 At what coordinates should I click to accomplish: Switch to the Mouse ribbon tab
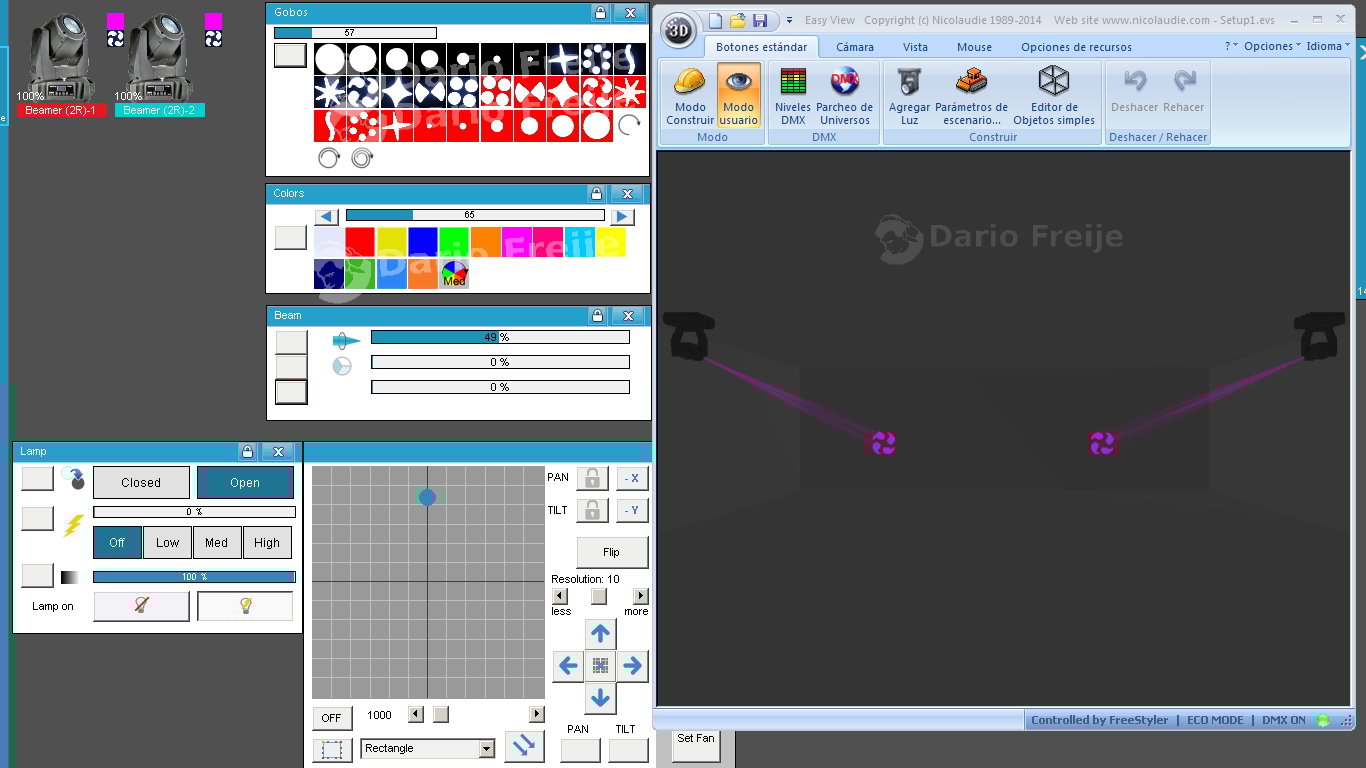974,47
